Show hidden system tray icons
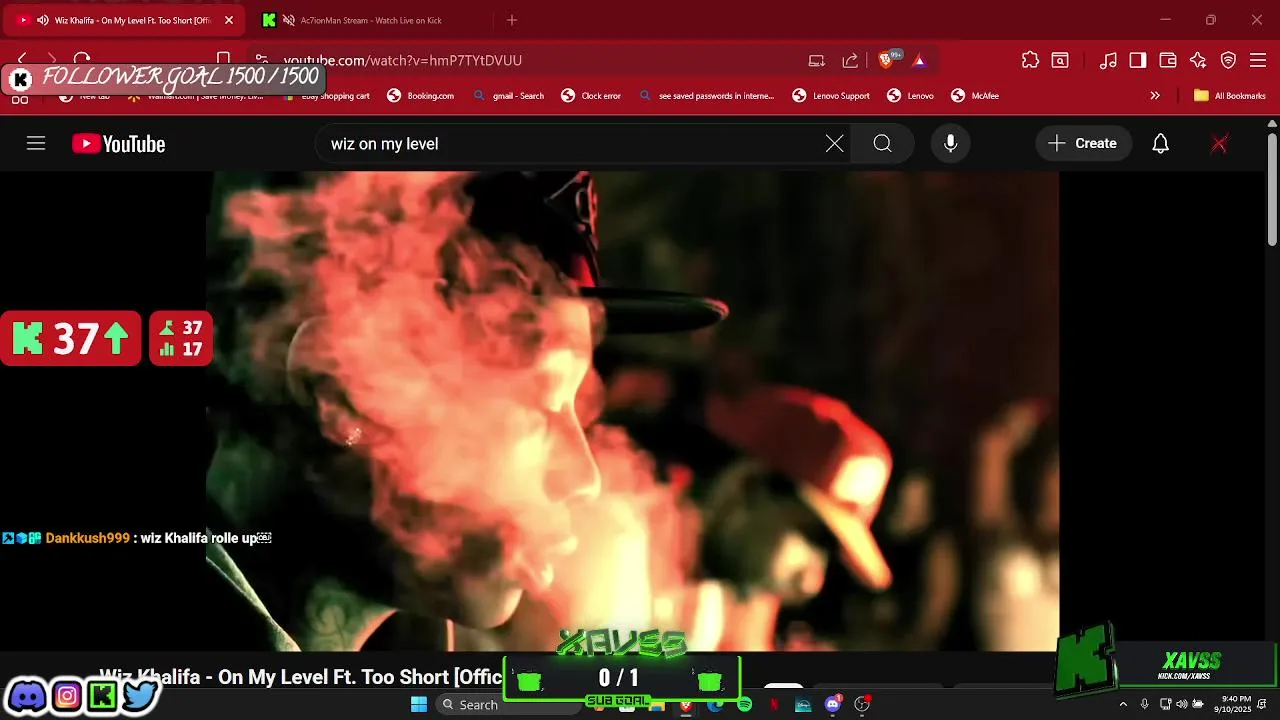This screenshot has width=1280, height=720. (1122, 705)
